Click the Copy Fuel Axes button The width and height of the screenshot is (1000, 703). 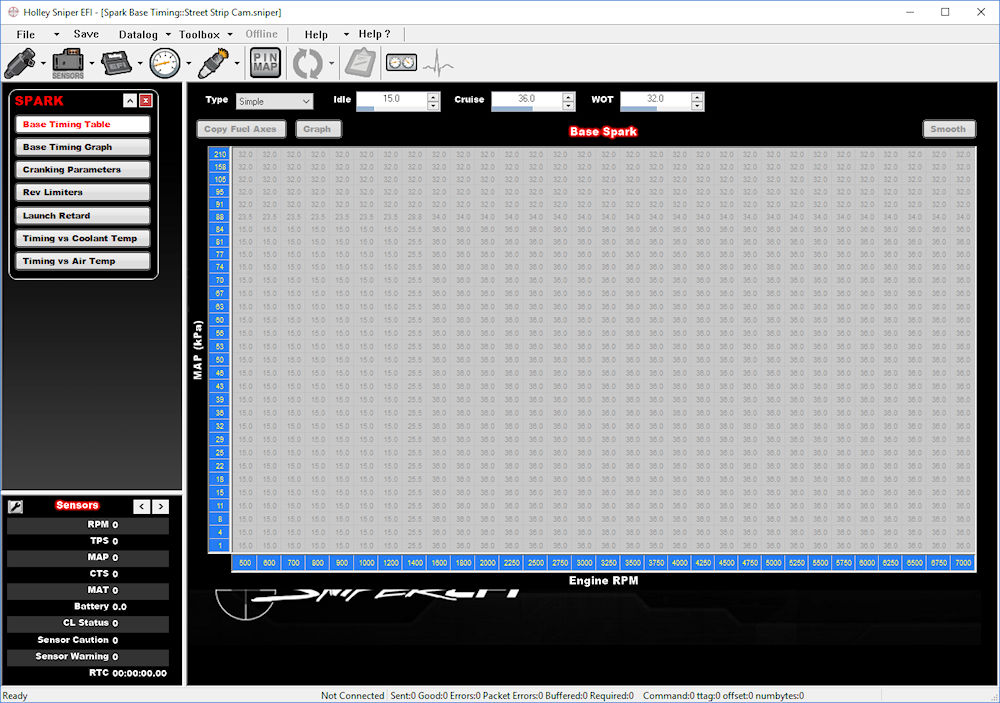241,130
